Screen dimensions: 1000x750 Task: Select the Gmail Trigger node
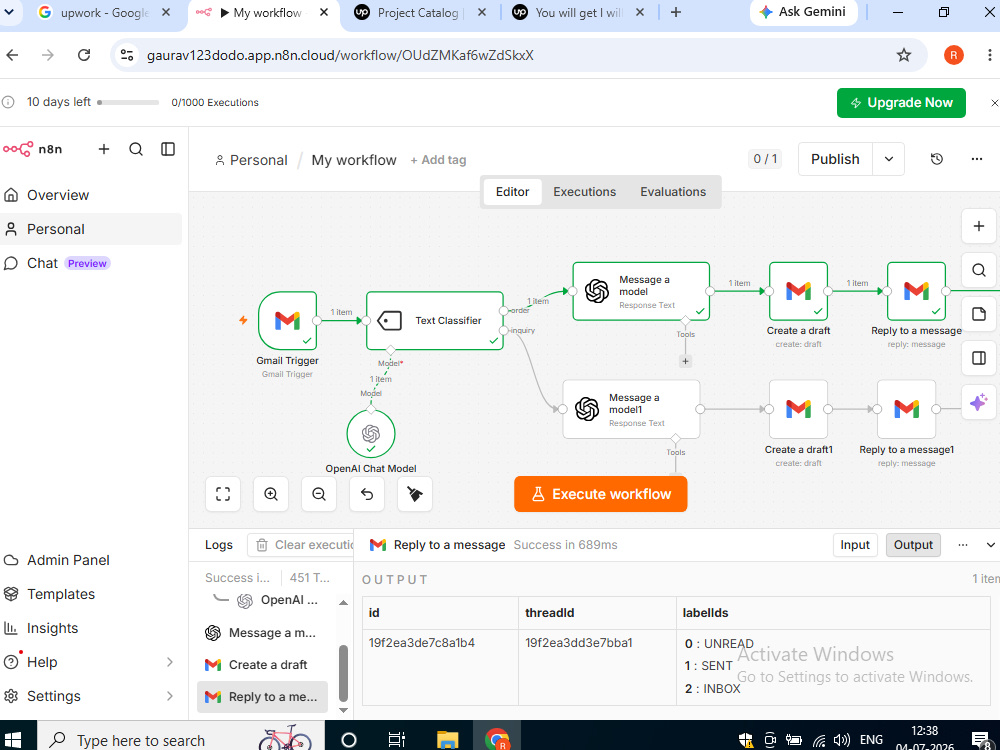287,321
